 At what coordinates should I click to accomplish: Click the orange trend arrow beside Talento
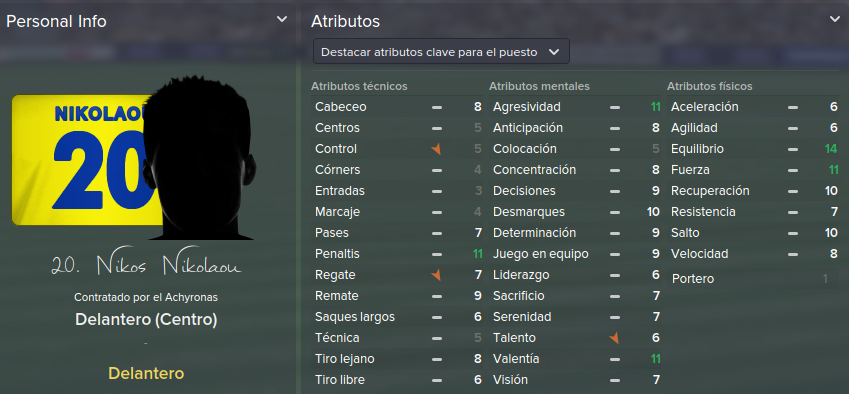[614, 338]
